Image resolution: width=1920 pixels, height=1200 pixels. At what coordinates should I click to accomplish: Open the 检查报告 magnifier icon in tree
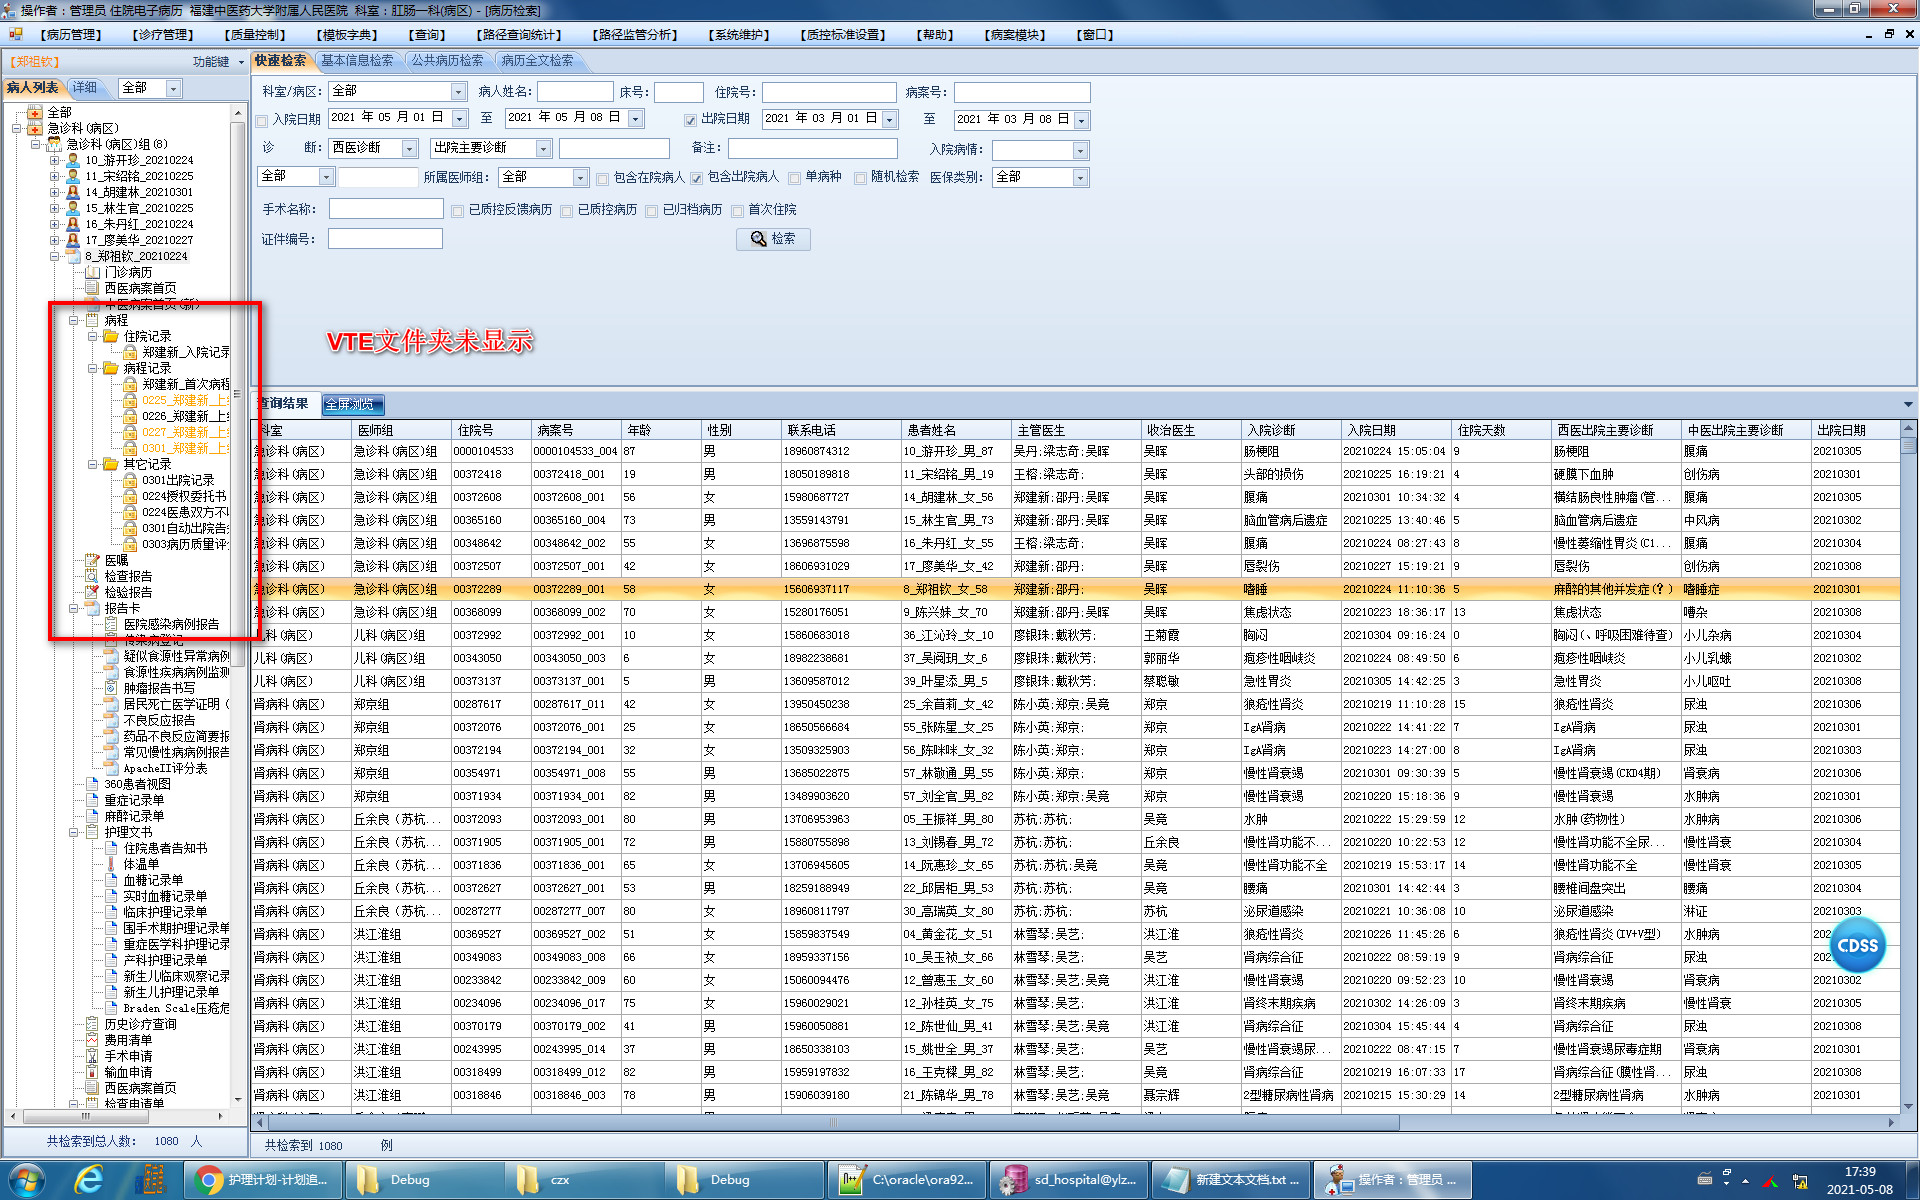pyautogui.click(x=93, y=576)
